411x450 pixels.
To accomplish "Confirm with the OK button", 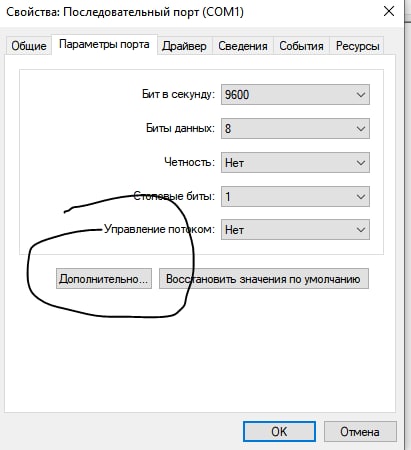I will (x=279, y=432).
